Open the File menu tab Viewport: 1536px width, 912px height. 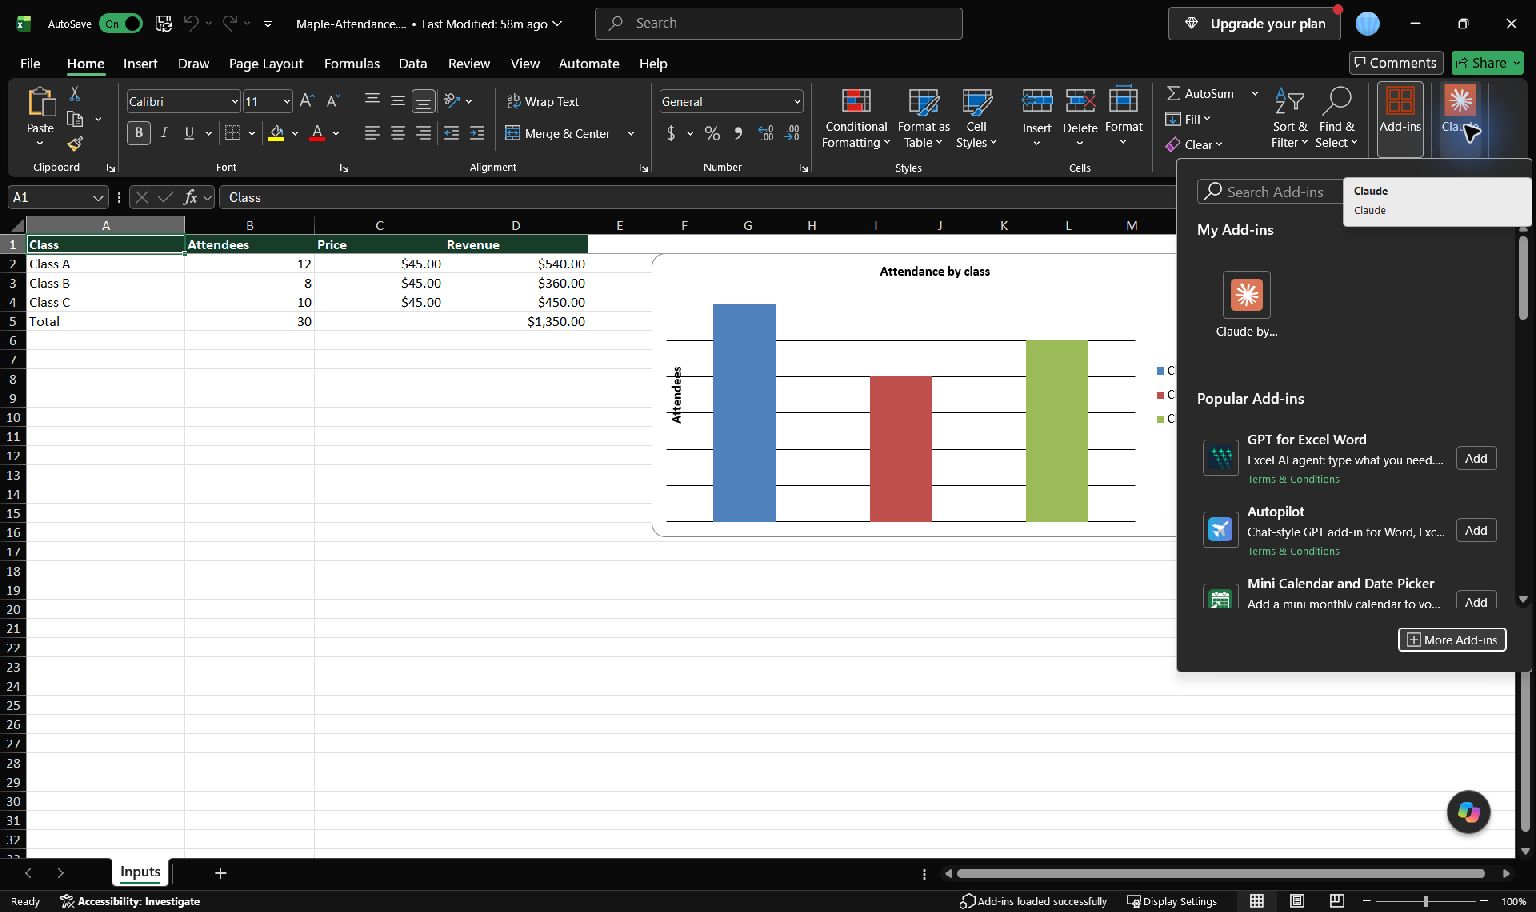[x=30, y=63]
